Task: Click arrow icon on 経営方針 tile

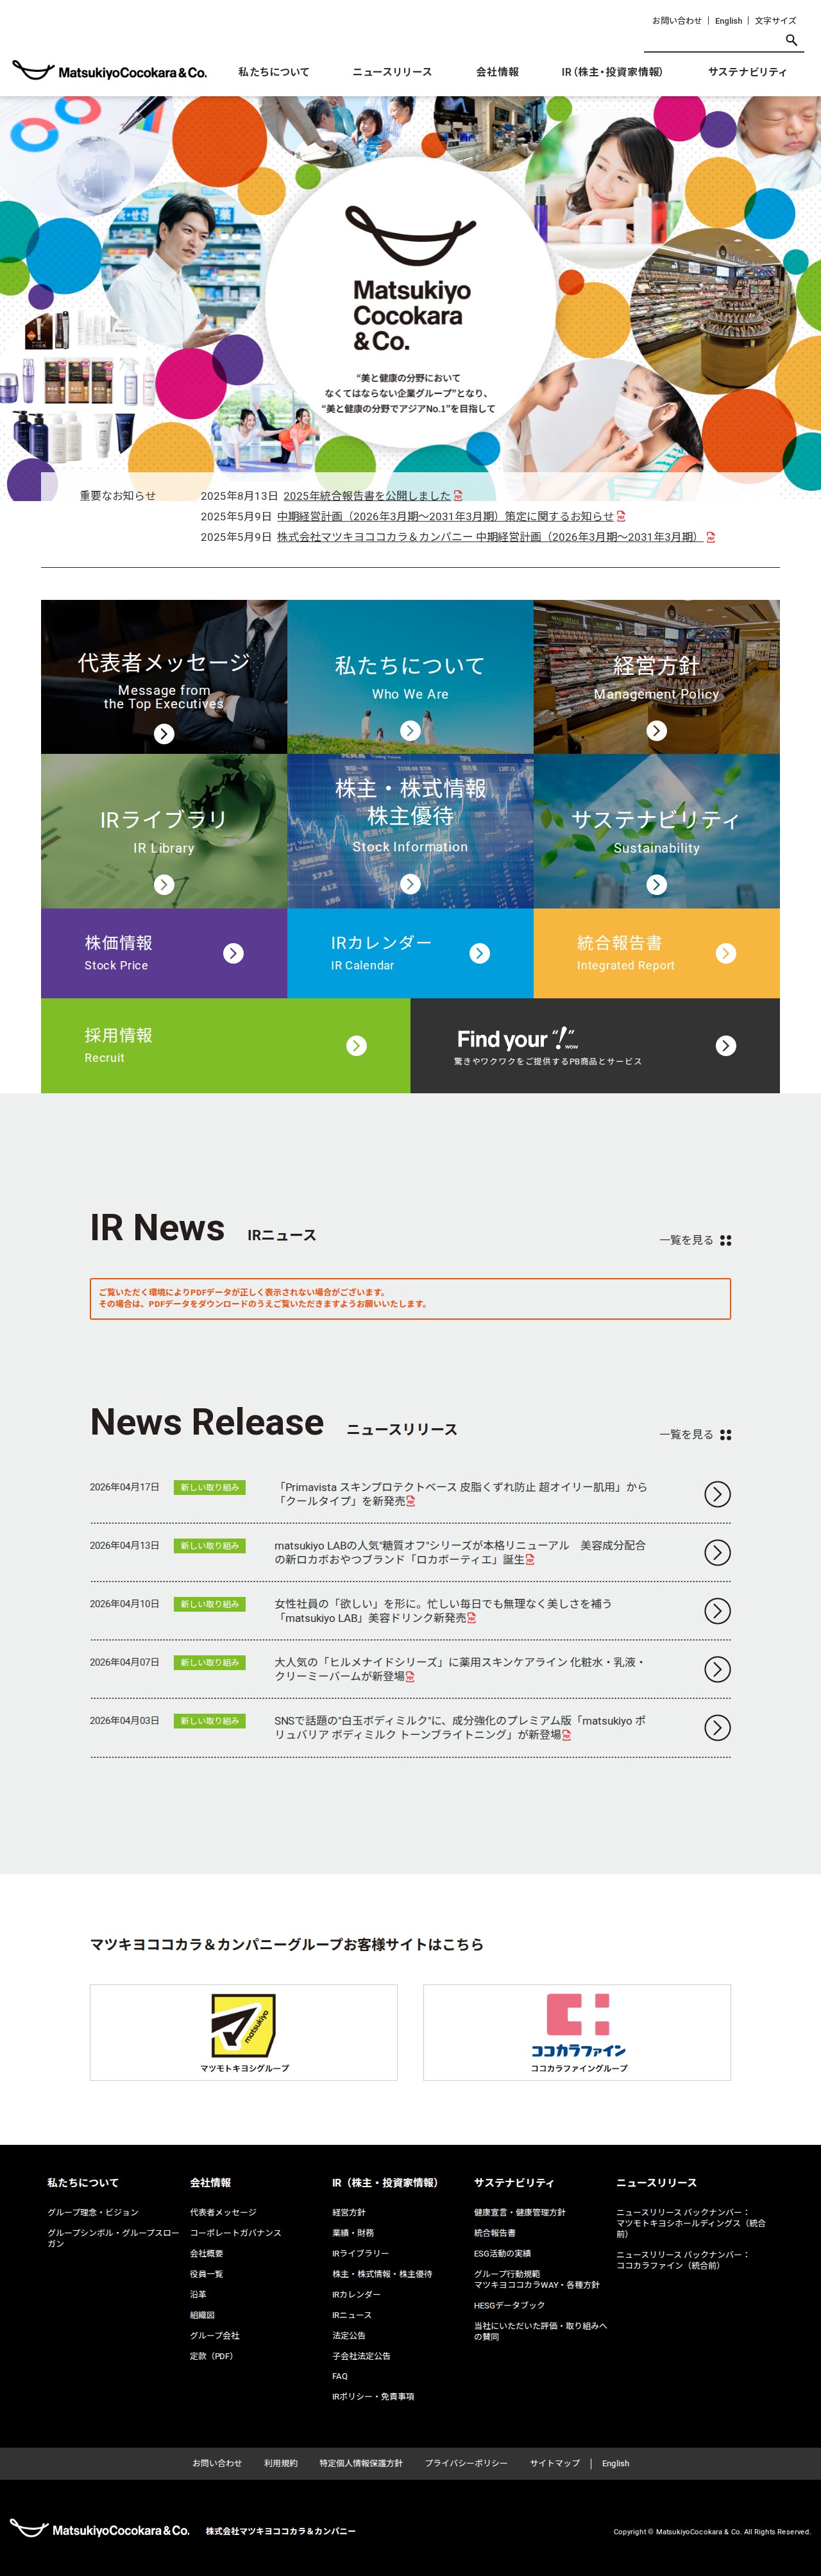Action: click(656, 731)
